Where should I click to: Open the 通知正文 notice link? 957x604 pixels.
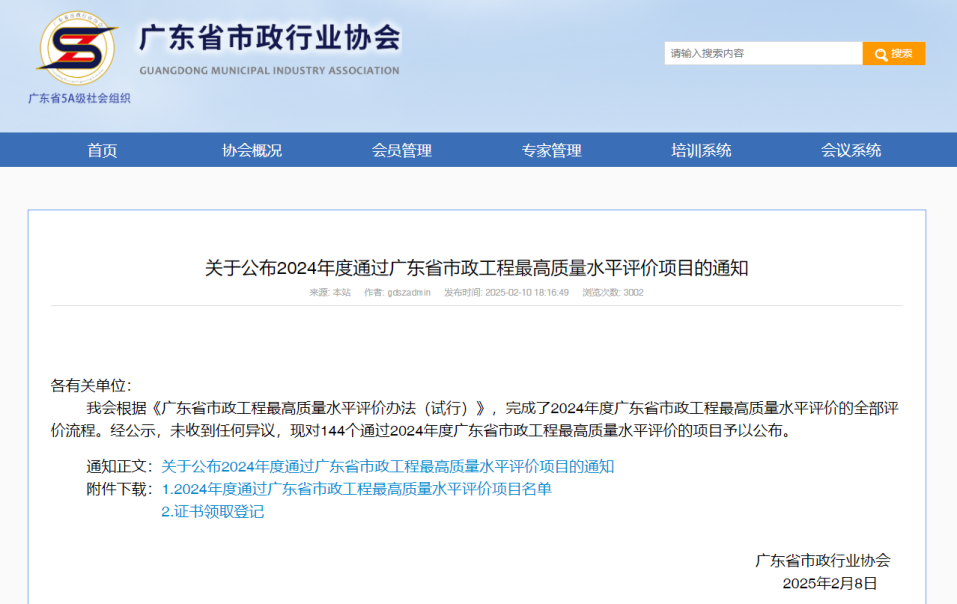point(387,466)
